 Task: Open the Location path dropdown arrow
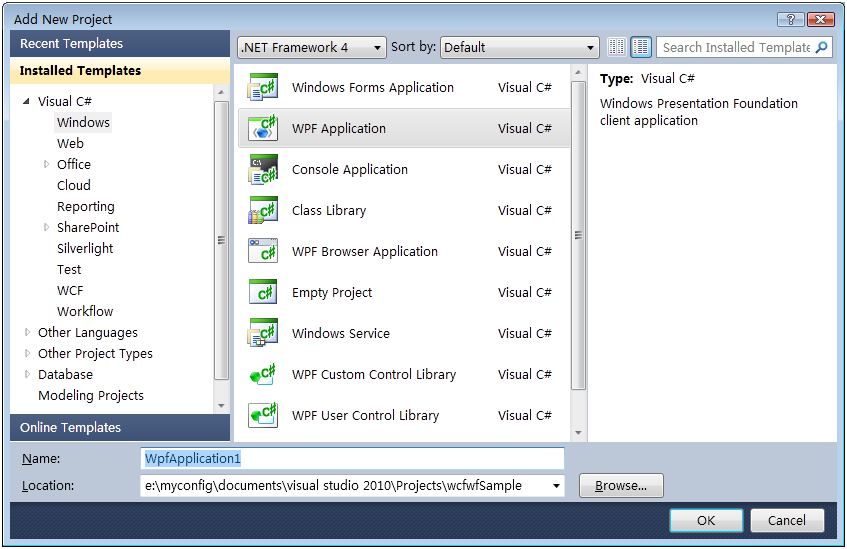(556, 486)
